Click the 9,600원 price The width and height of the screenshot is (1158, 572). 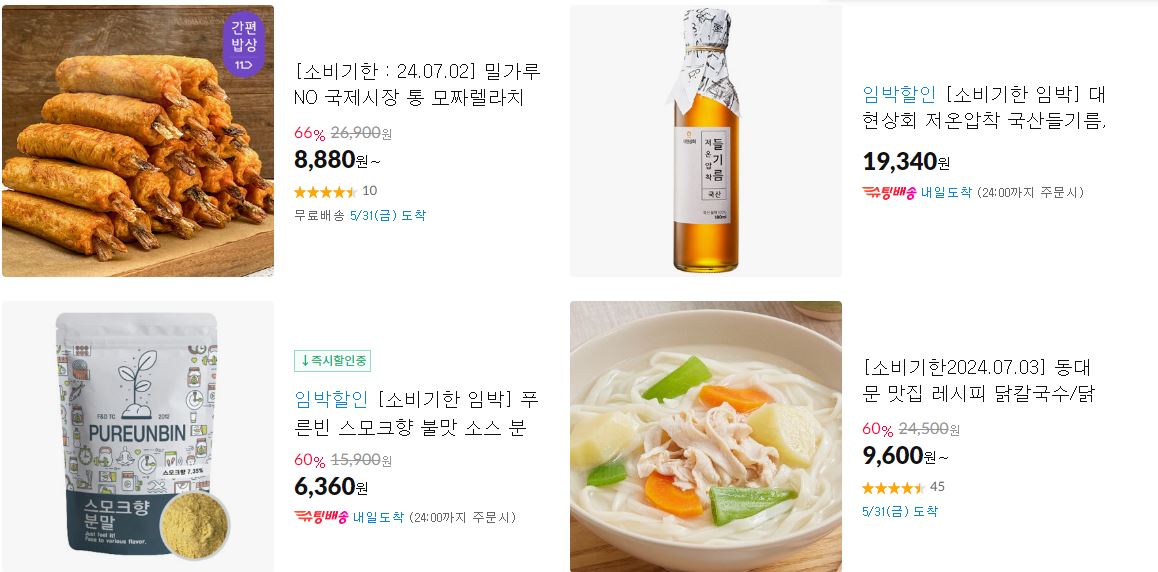[905, 455]
